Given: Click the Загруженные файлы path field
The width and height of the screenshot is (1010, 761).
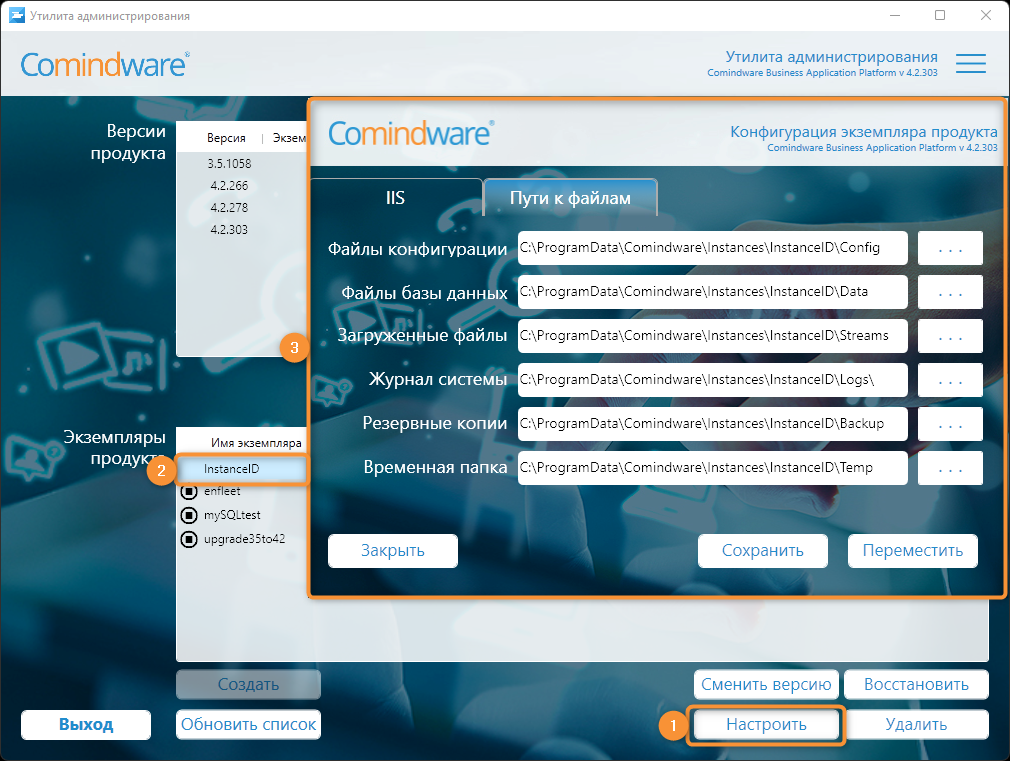Looking at the screenshot, I should click(713, 336).
